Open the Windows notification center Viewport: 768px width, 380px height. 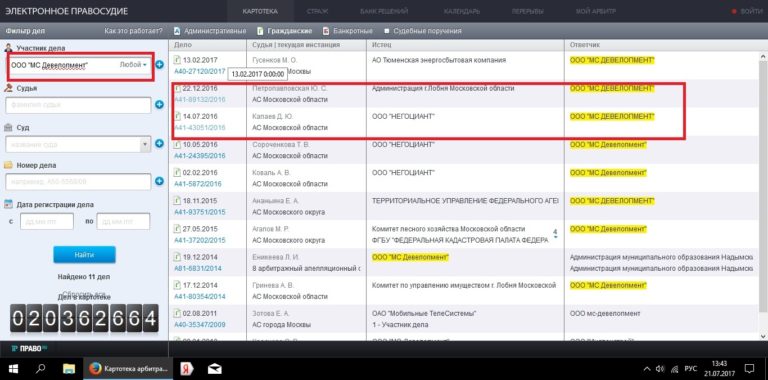pyautogui.click(x=749, y=368)
